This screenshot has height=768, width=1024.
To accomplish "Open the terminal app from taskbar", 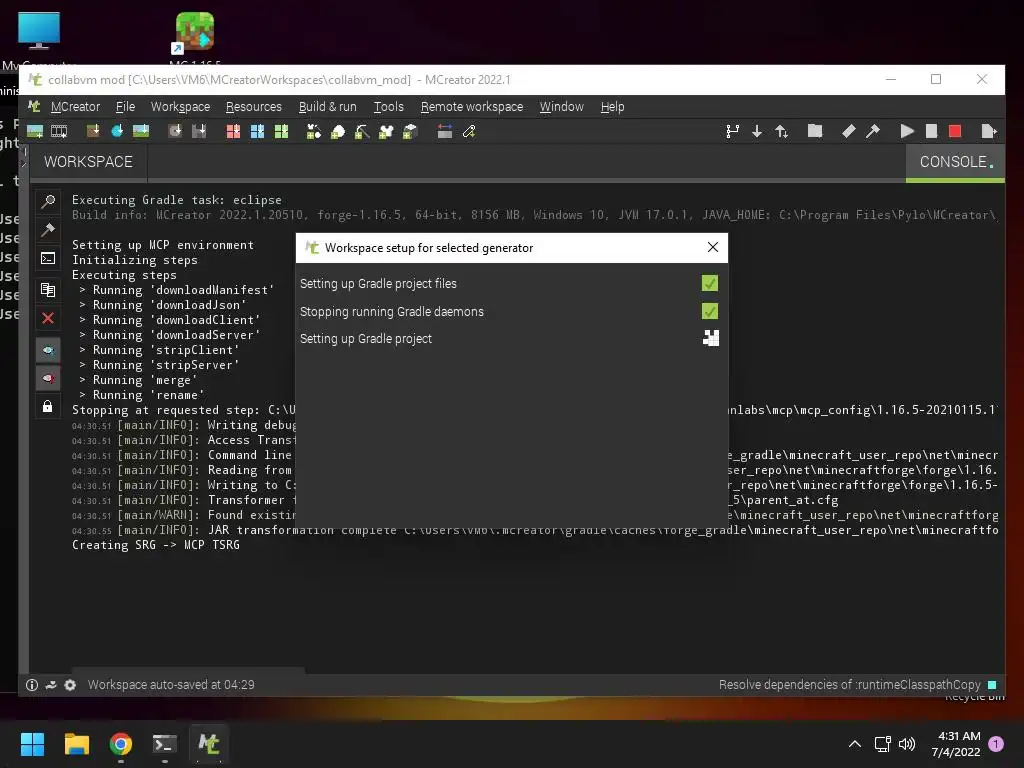I will click(x=165, y=744).
